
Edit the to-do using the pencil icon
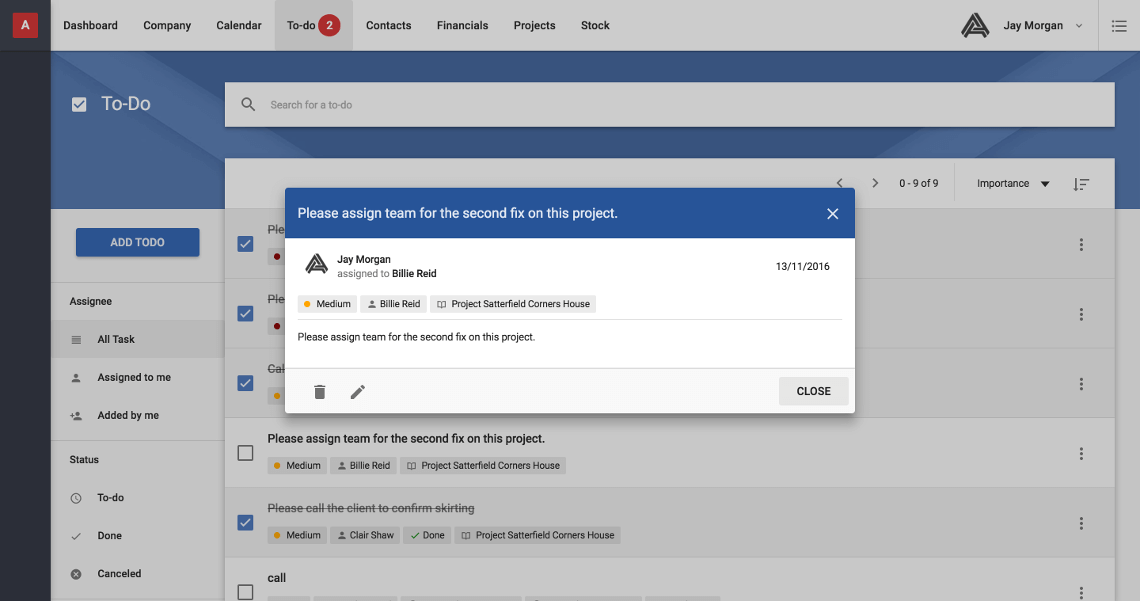358,392
